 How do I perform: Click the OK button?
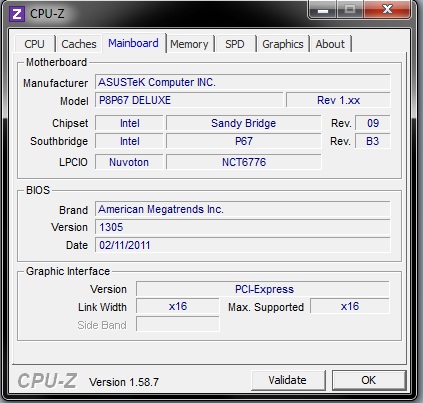(369, 380)
